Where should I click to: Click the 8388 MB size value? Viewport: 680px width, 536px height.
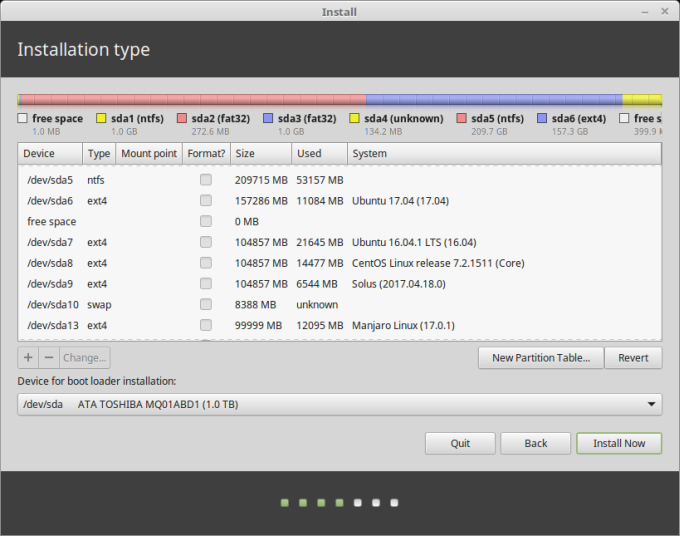coord(255,305)
